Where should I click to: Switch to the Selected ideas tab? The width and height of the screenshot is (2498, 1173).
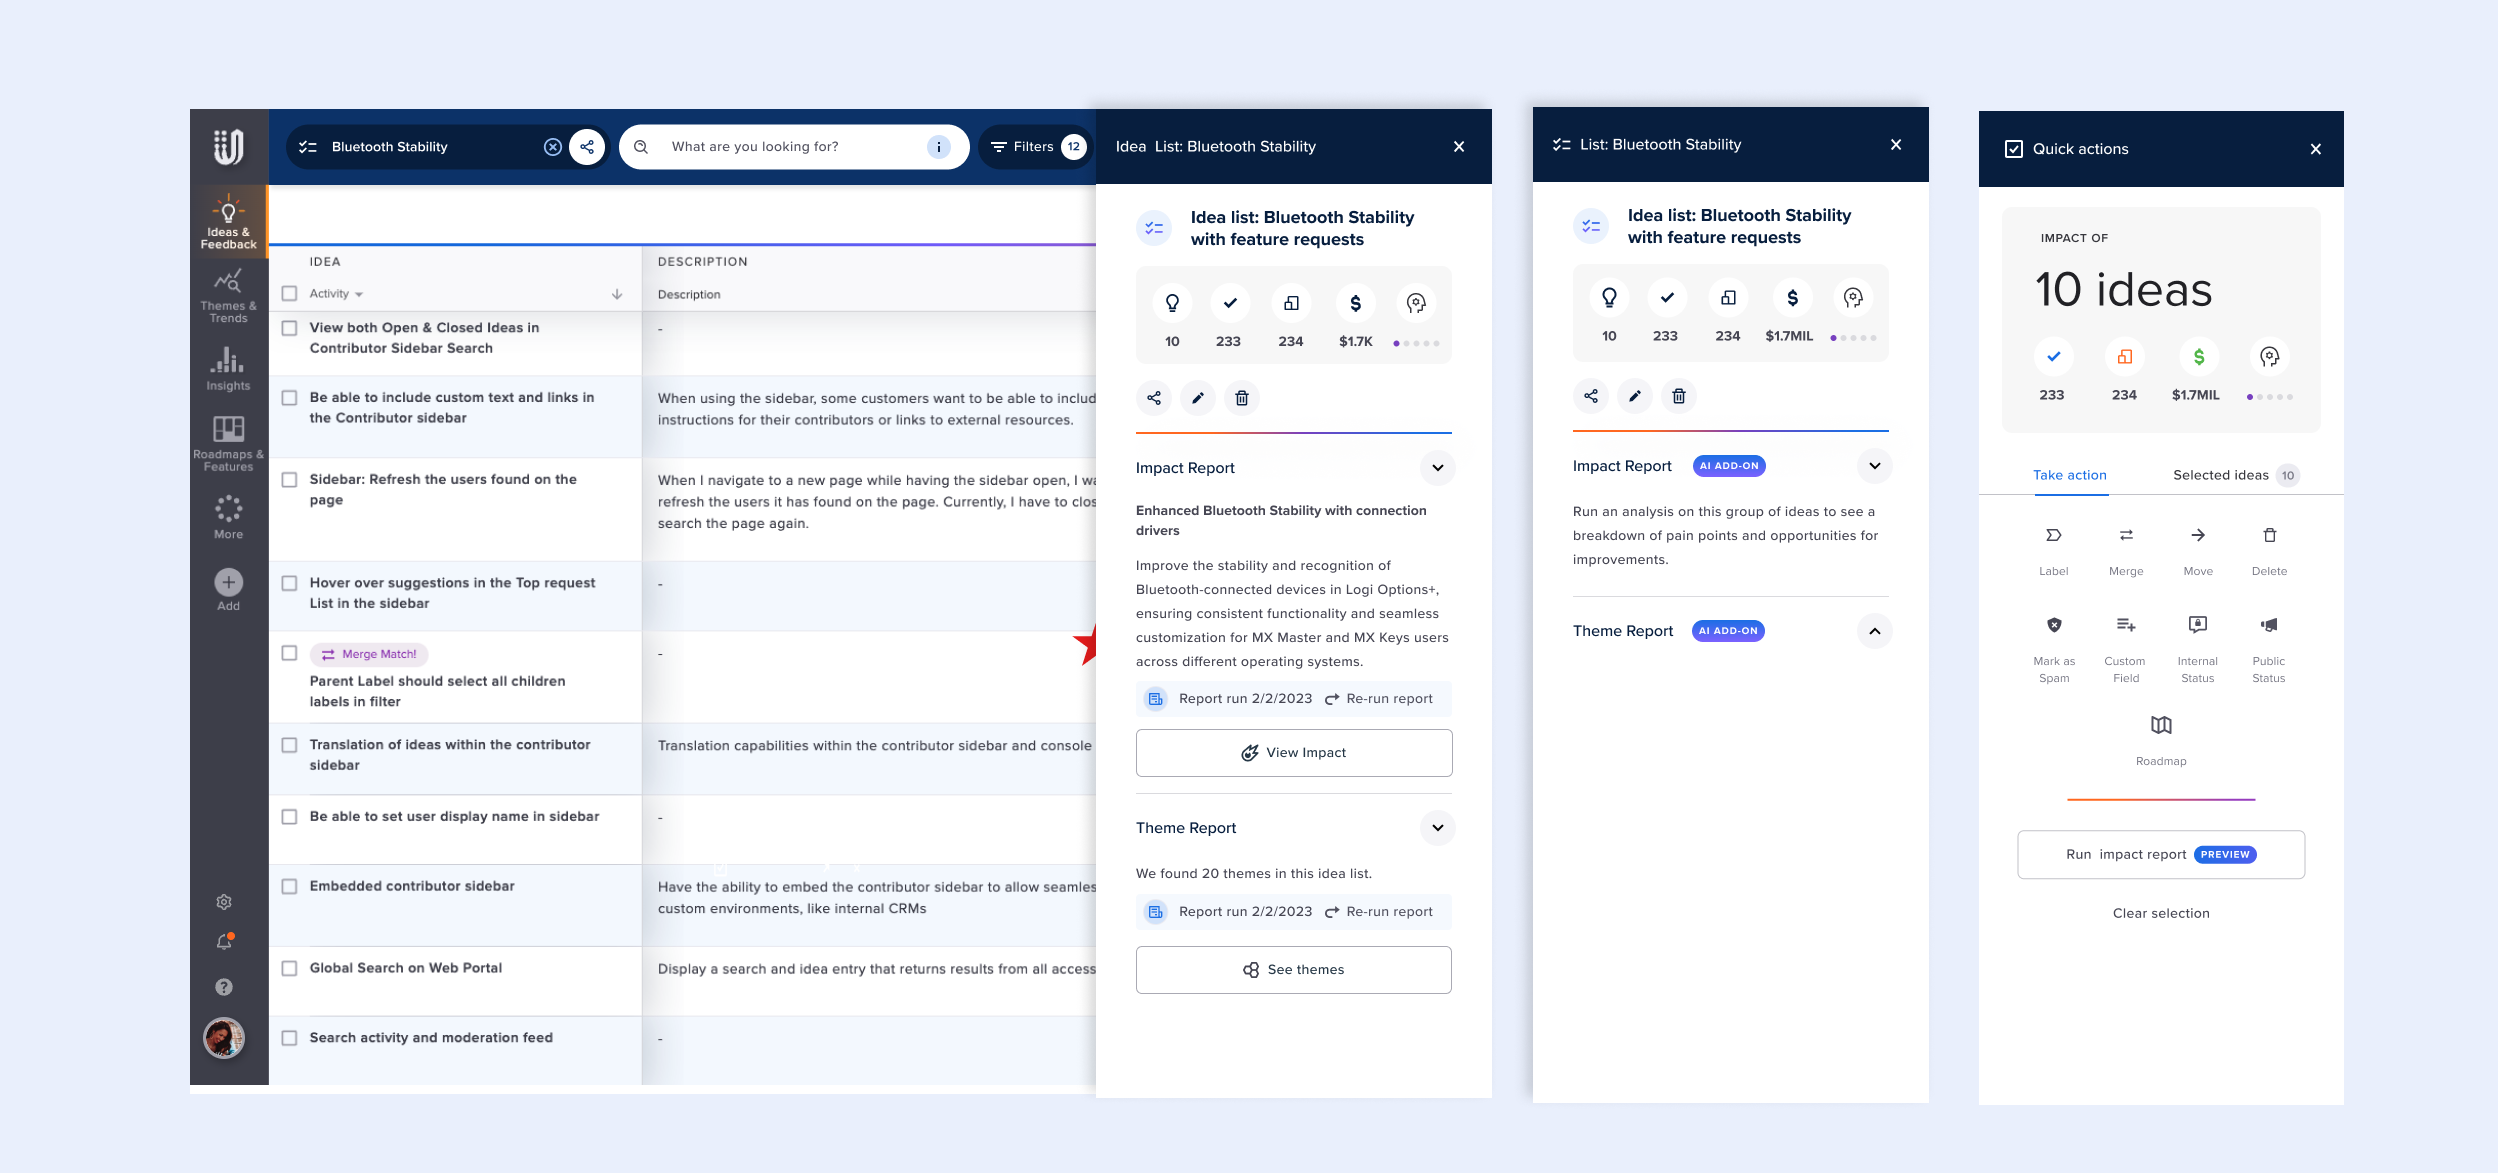tap(2235, 475)
